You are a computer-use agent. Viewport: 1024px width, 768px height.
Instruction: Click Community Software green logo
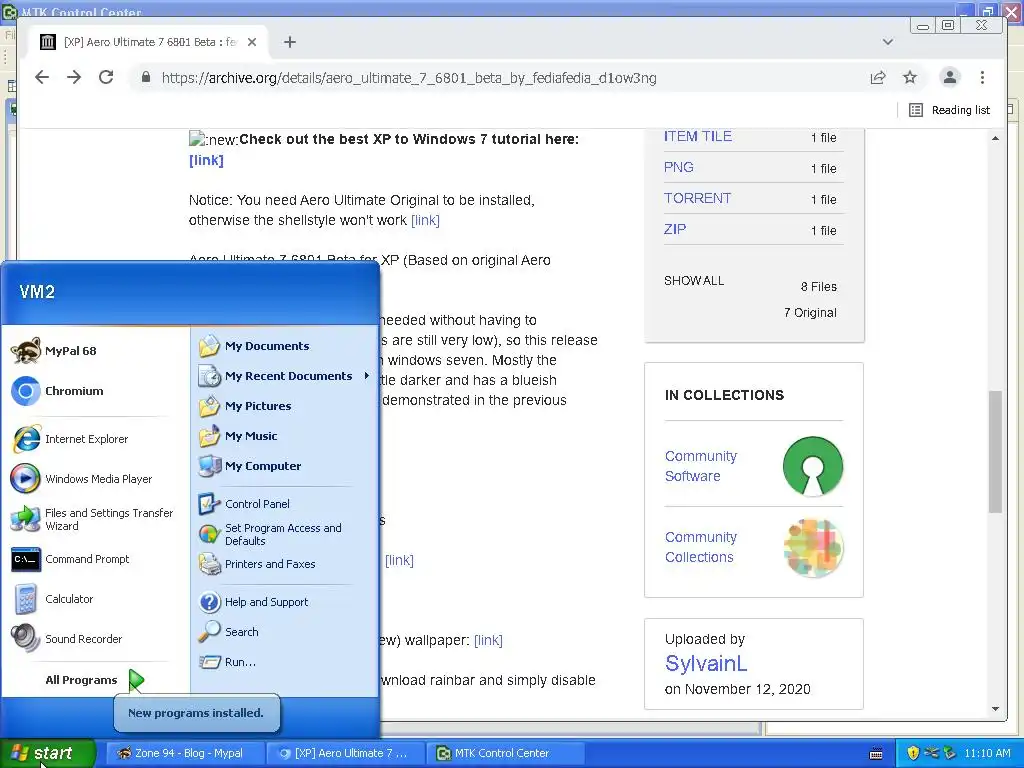click(813, 466)
